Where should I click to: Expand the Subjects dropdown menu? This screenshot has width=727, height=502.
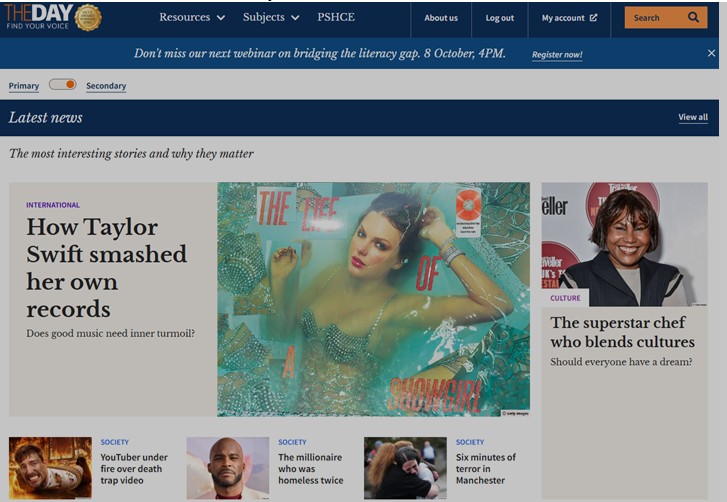(271, 18)
